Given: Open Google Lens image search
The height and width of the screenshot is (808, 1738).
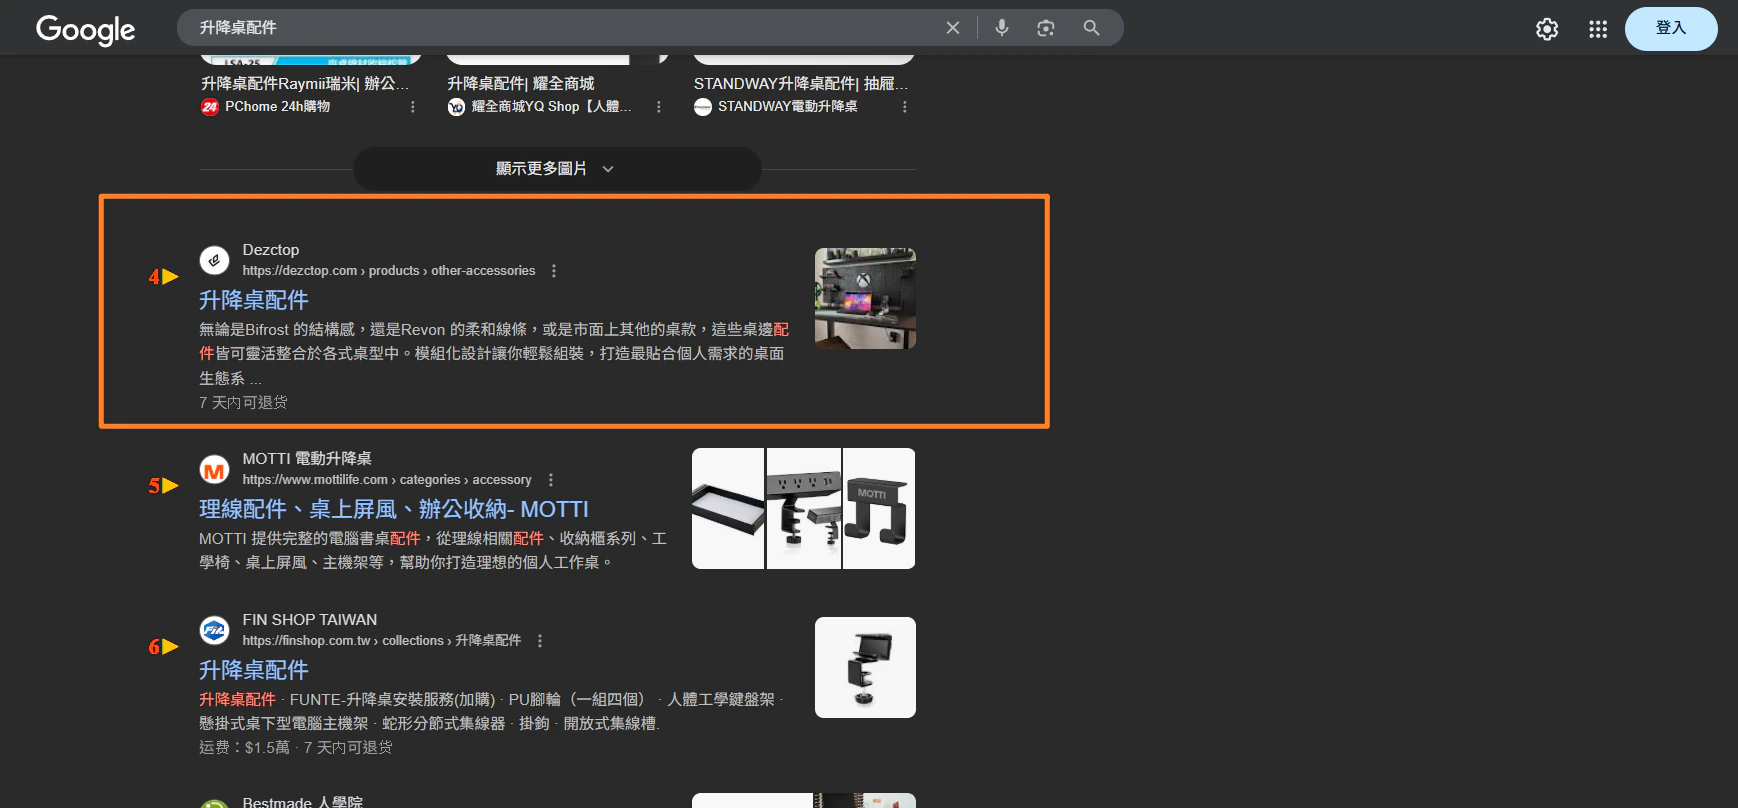Looking at the screenshot, I should [x=1046, y=28].
